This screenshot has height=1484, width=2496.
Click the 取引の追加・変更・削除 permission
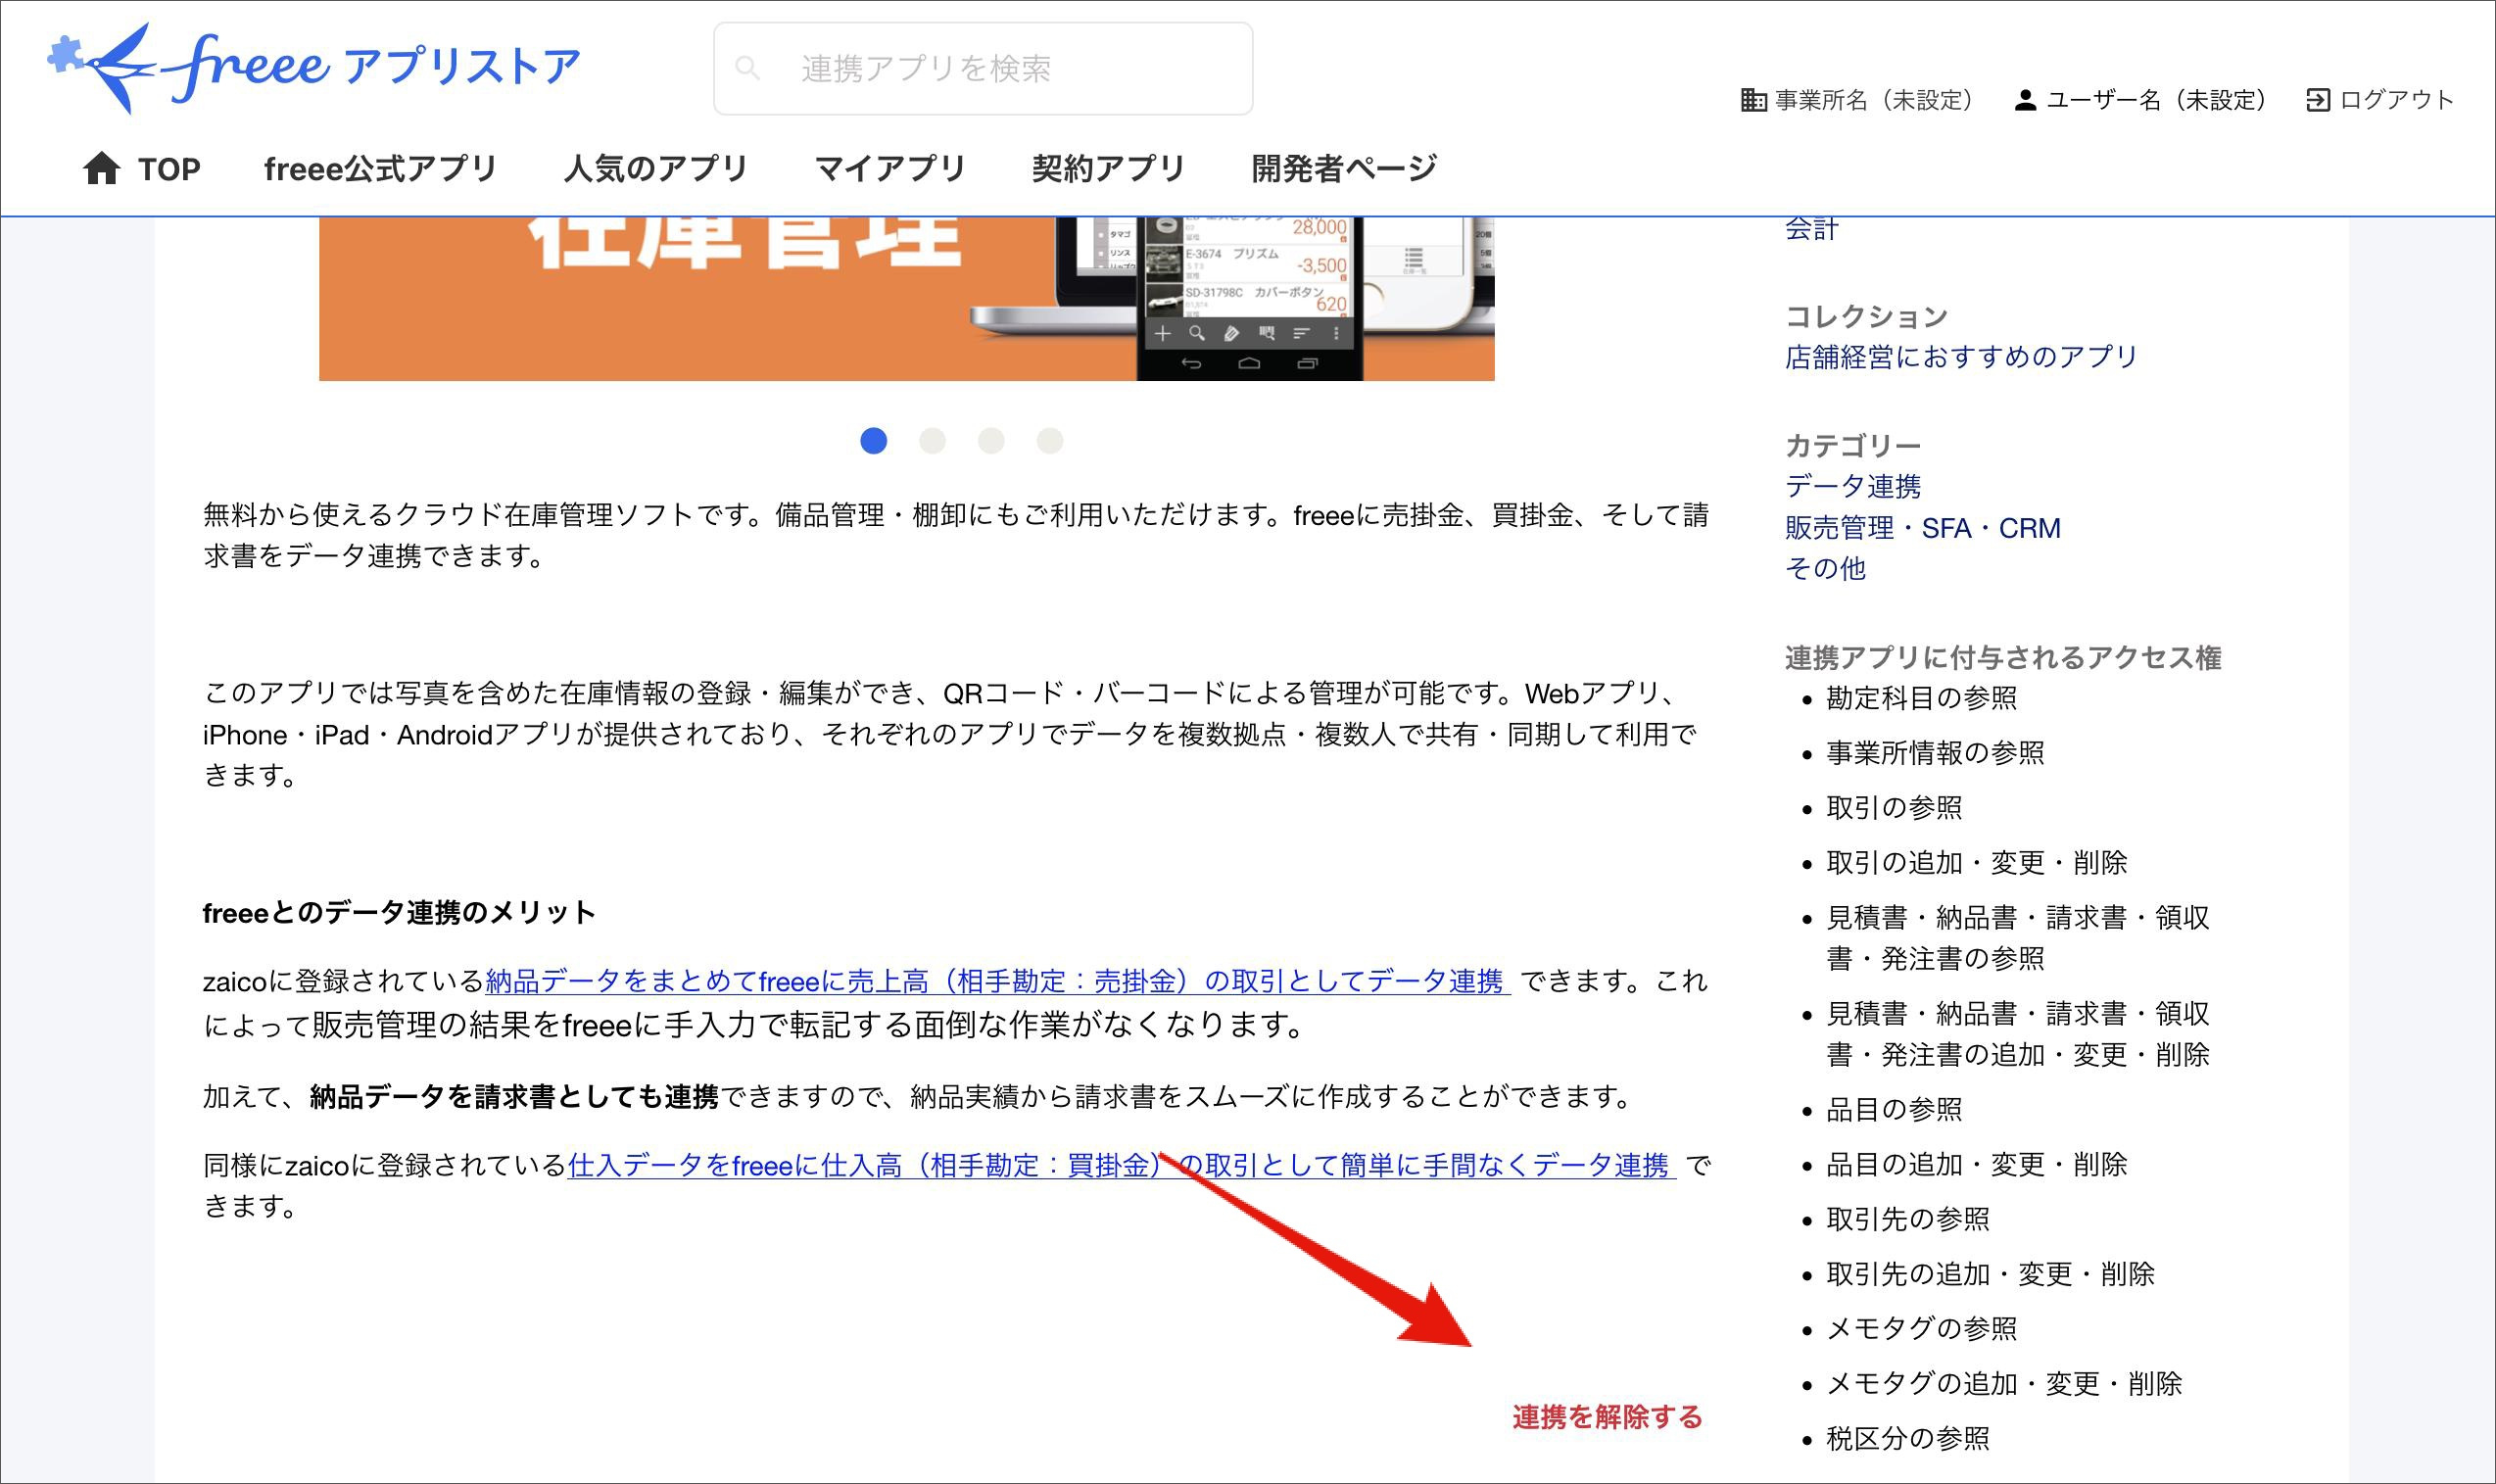click(1977, 863)
